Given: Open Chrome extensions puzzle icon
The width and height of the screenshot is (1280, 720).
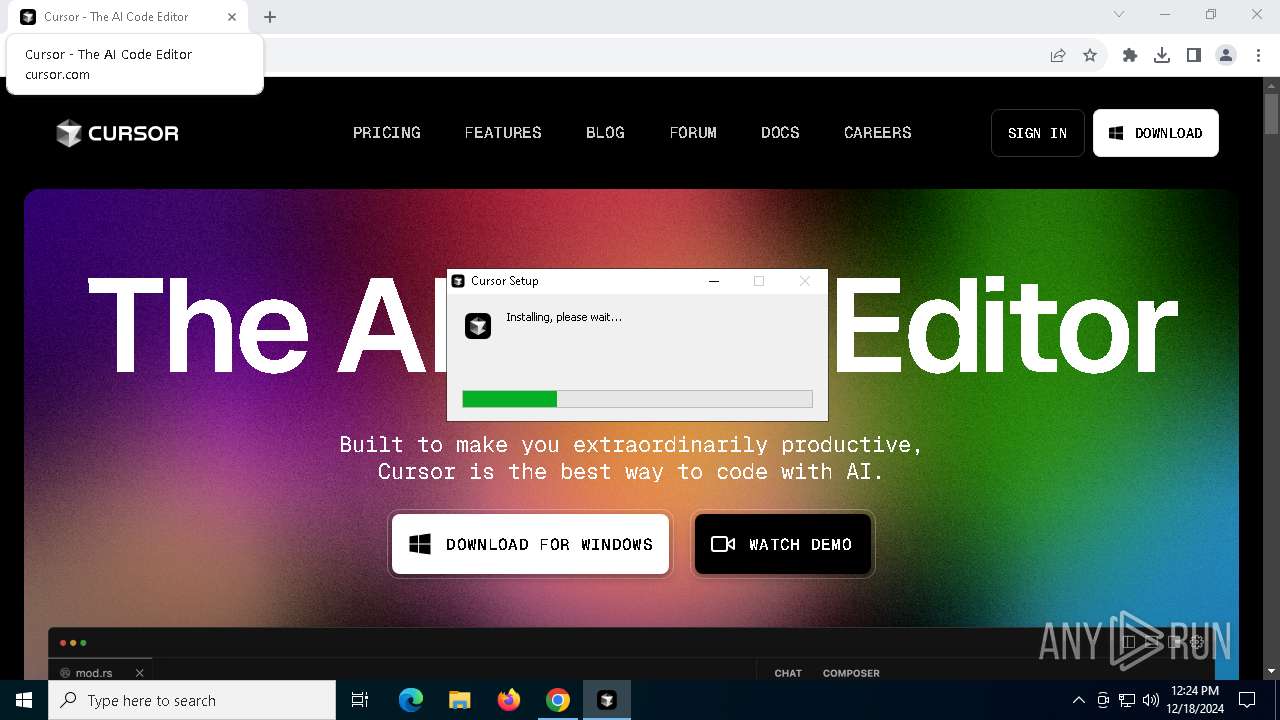Looking at the screenshot, I should click(1130, 55).
